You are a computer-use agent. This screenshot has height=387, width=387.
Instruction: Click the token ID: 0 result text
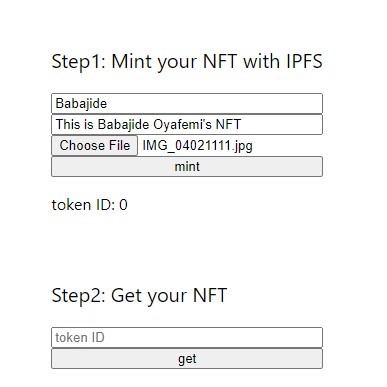(x=89, y=205)
